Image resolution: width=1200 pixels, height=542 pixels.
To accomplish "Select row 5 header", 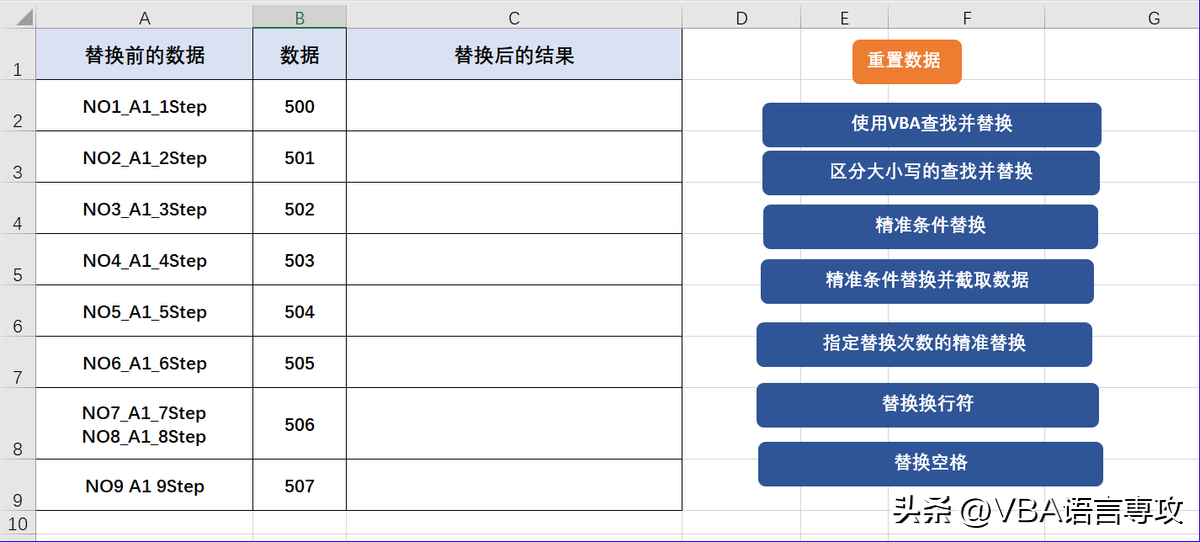I will [18, 260].
